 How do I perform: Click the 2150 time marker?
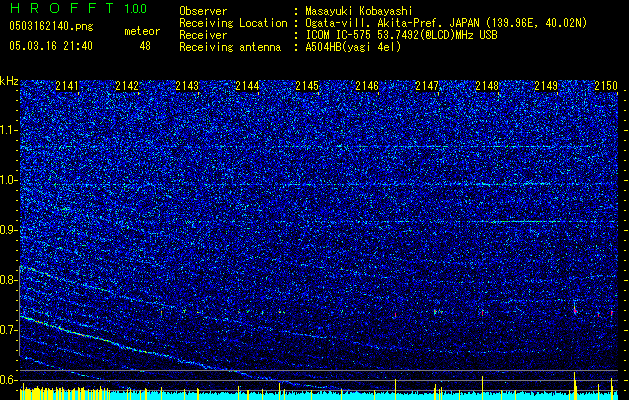pos(606,86)
